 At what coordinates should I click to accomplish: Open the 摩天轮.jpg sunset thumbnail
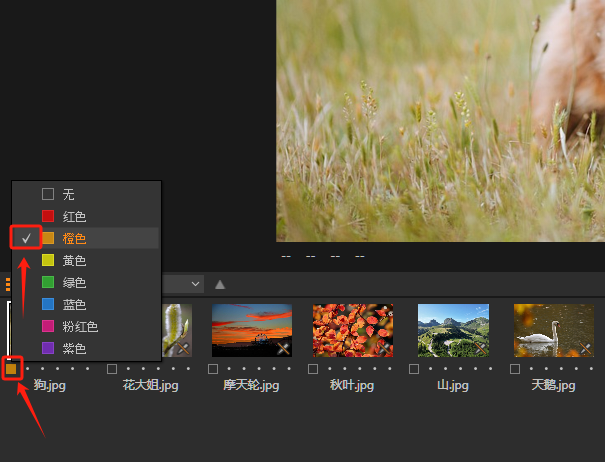coord(252,330)
